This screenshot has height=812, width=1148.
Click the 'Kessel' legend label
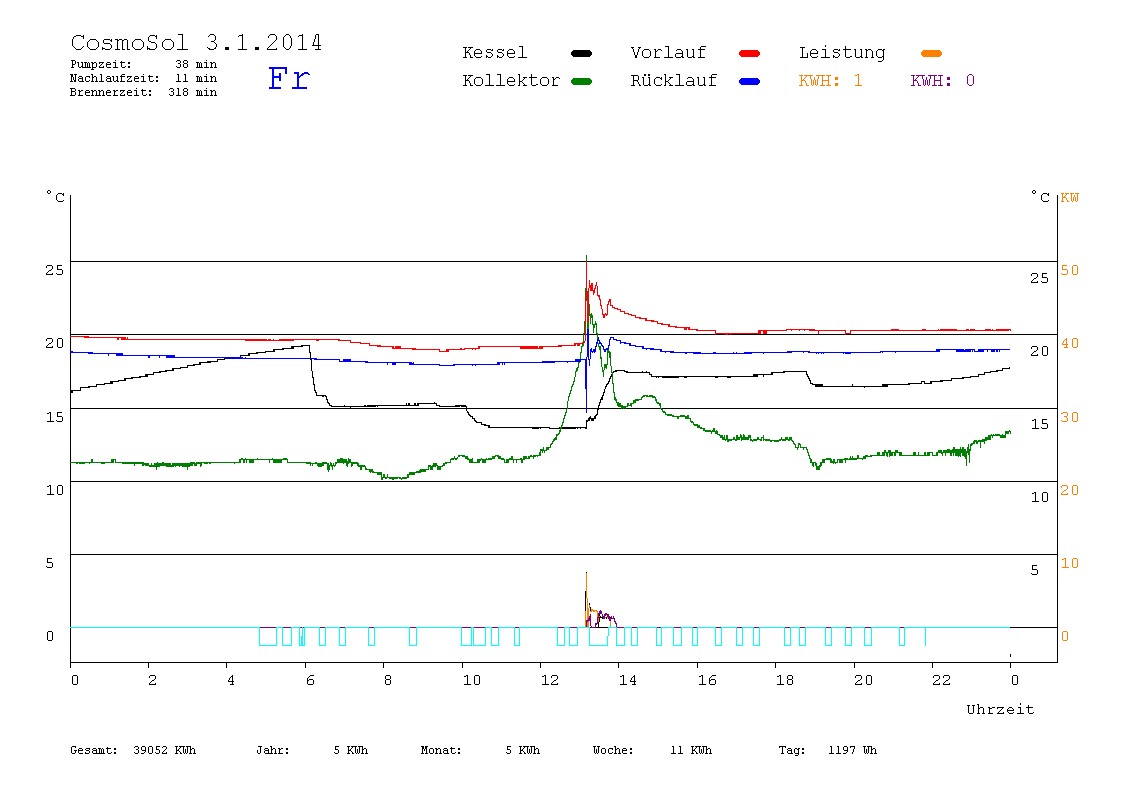494,53
